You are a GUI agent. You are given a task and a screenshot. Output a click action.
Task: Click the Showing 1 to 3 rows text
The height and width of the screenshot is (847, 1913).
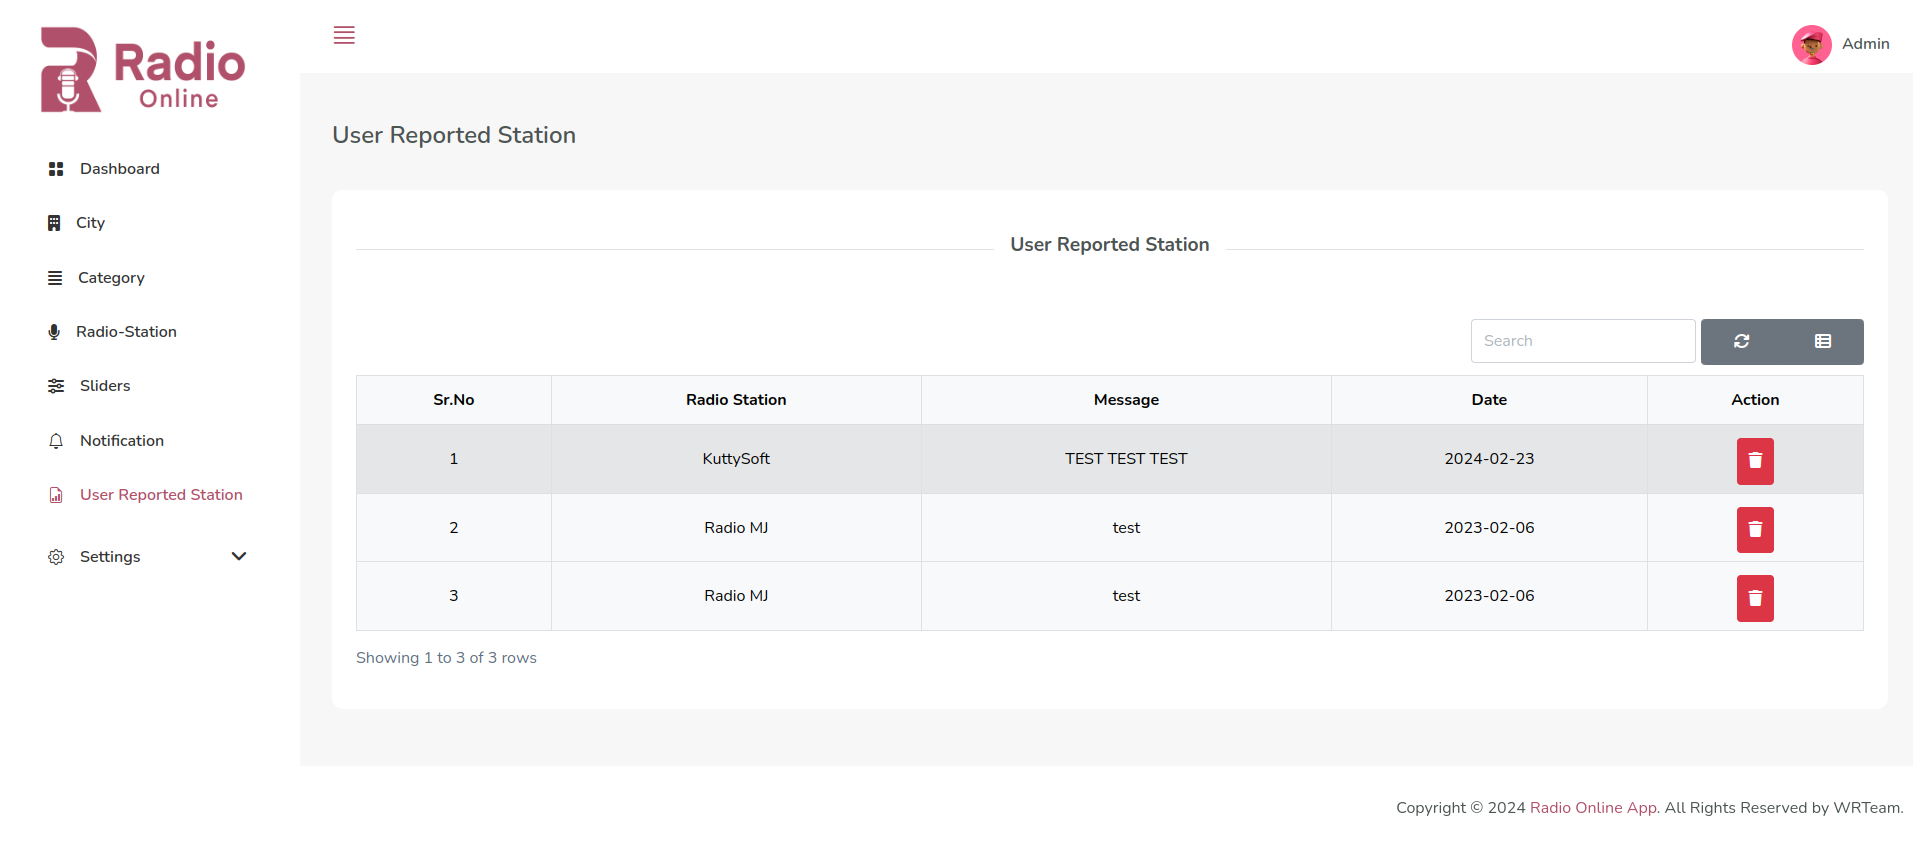coord(446,658)
